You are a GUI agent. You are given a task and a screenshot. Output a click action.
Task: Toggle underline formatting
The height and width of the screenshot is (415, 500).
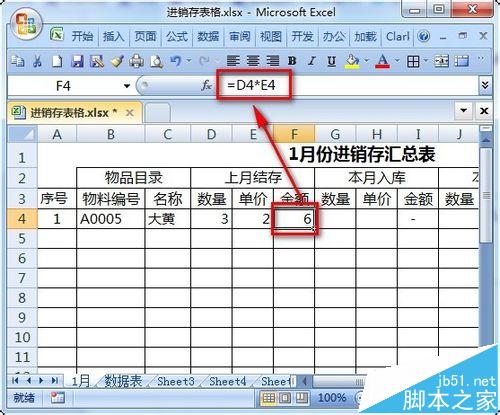[x=331, y=61]
